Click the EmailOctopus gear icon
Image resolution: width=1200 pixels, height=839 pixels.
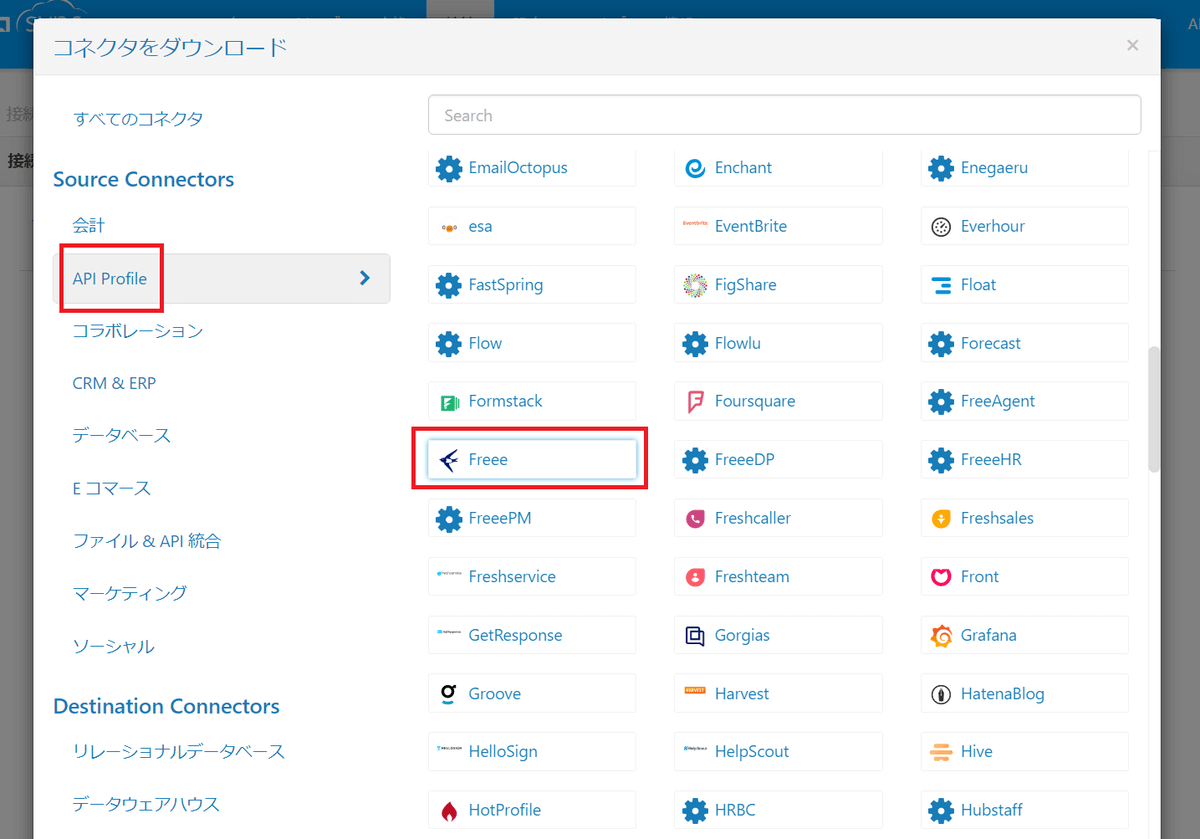click(449, 168)
